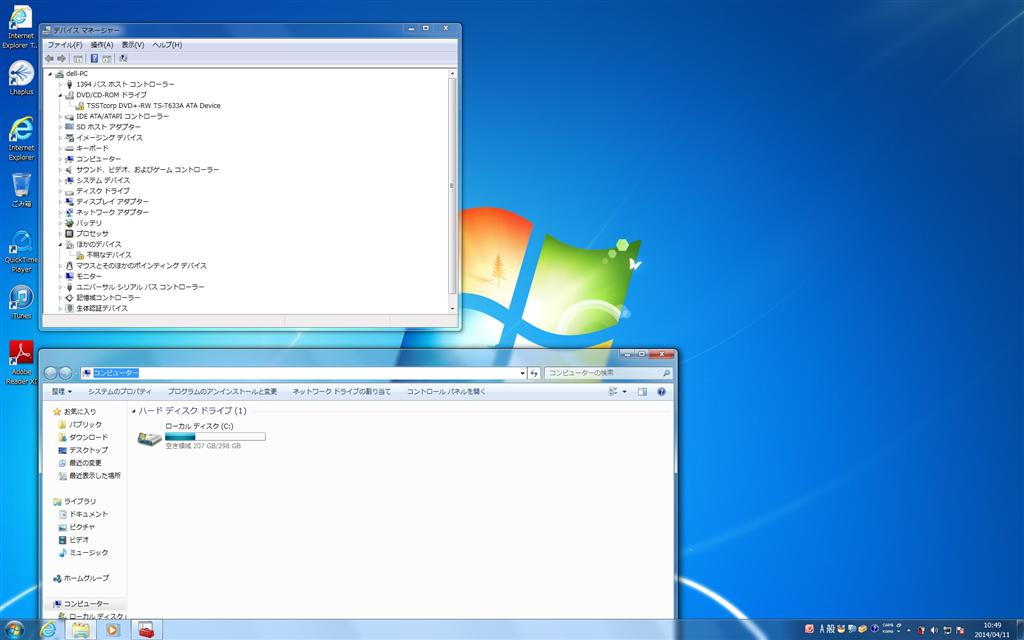
Task: Click プログラムのアンインストールと変更
Action: [222, 392]
